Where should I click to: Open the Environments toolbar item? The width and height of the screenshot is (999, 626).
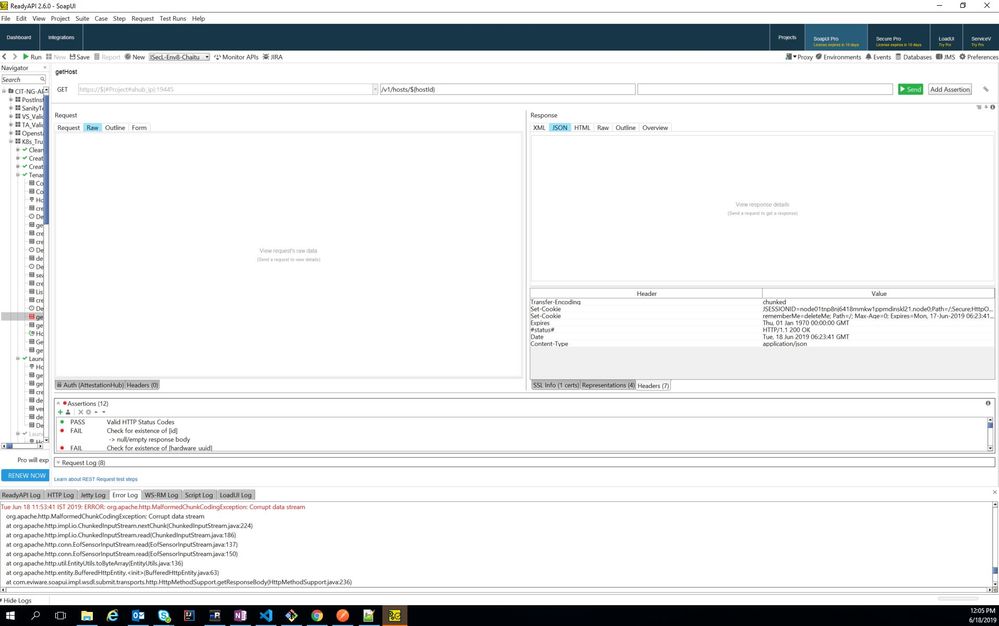(819, 57)
